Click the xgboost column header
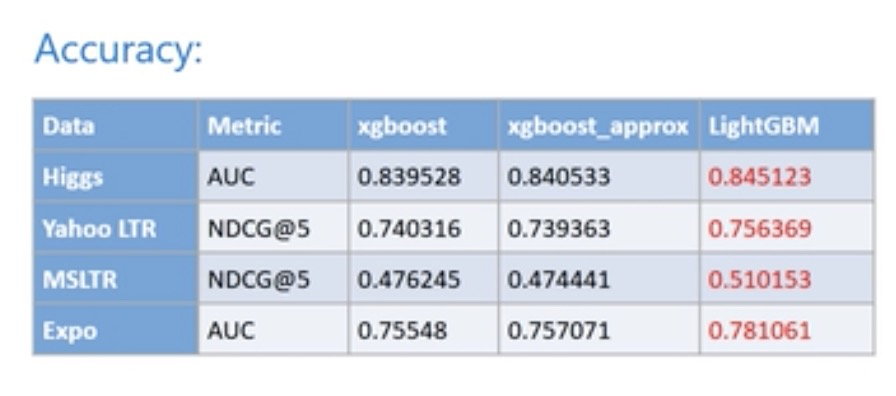This screenshot has width=896, height=396. click(402, 126)
